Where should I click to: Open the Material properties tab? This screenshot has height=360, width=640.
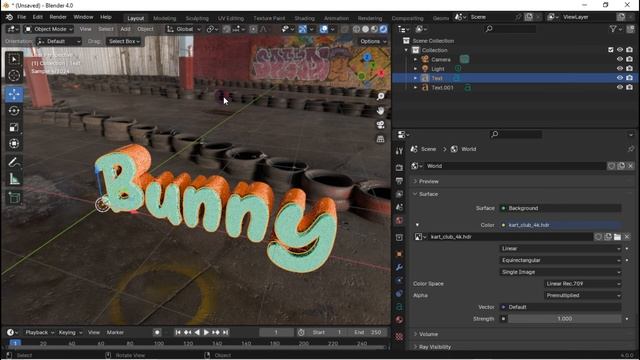pos(399,320)
